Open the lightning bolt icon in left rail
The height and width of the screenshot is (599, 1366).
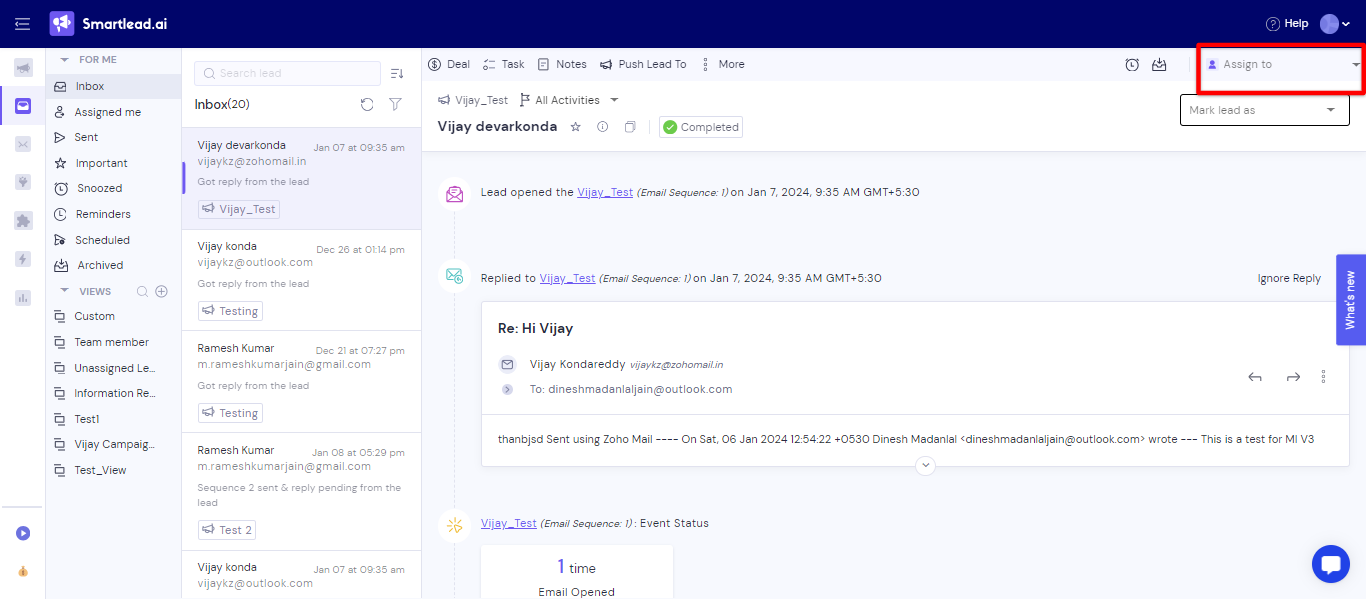tap(22, 259)
